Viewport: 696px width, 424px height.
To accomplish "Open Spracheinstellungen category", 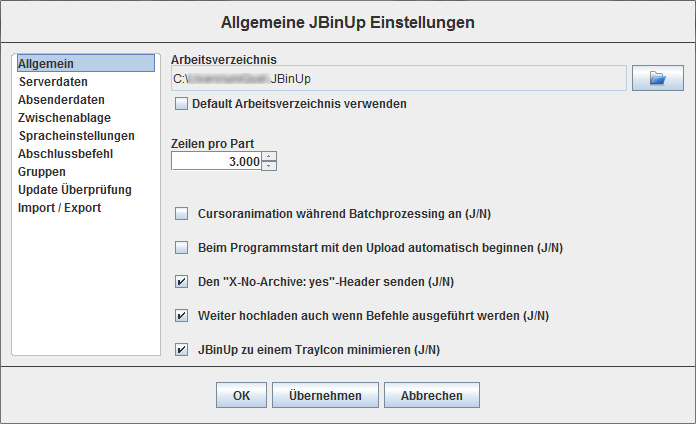I will click(x=76, y=136).
